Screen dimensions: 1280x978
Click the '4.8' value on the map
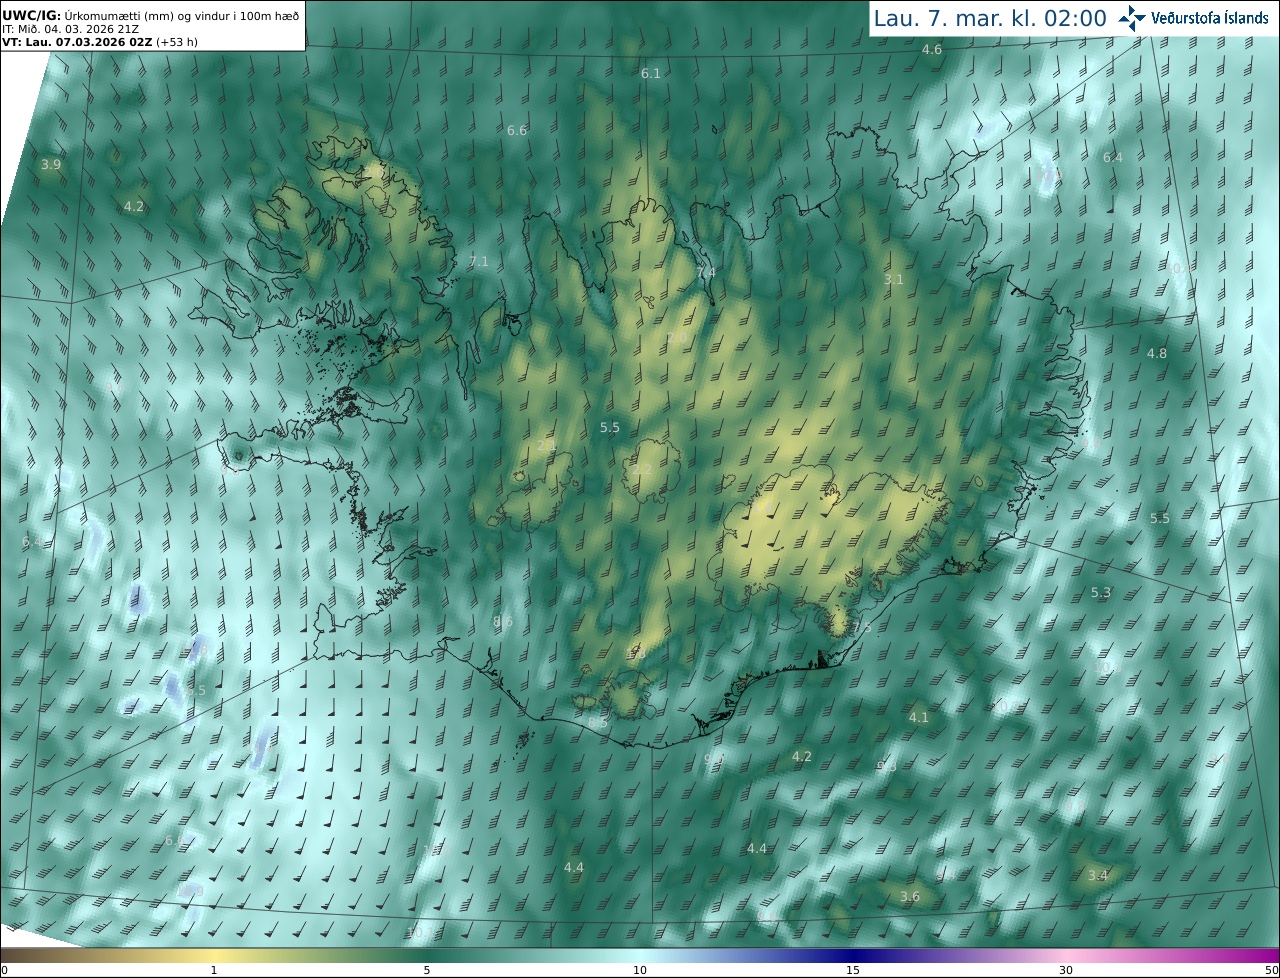click(1157, 354)
